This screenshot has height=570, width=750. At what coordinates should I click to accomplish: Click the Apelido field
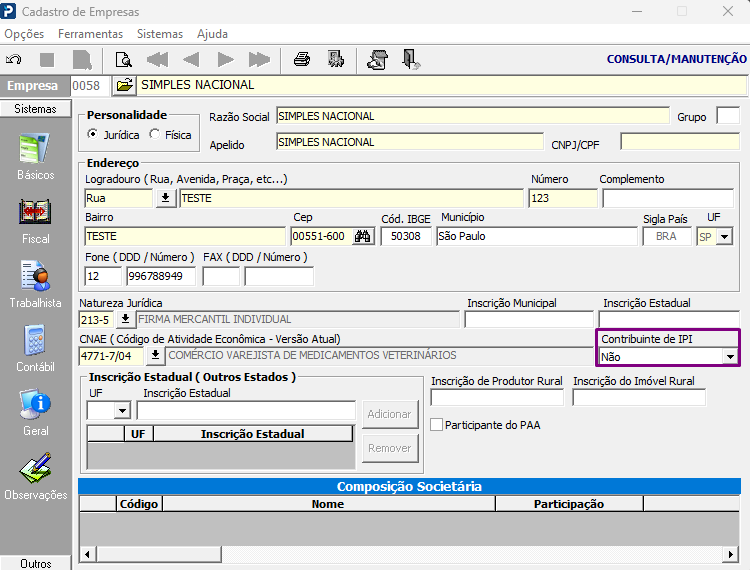(409, 142)
